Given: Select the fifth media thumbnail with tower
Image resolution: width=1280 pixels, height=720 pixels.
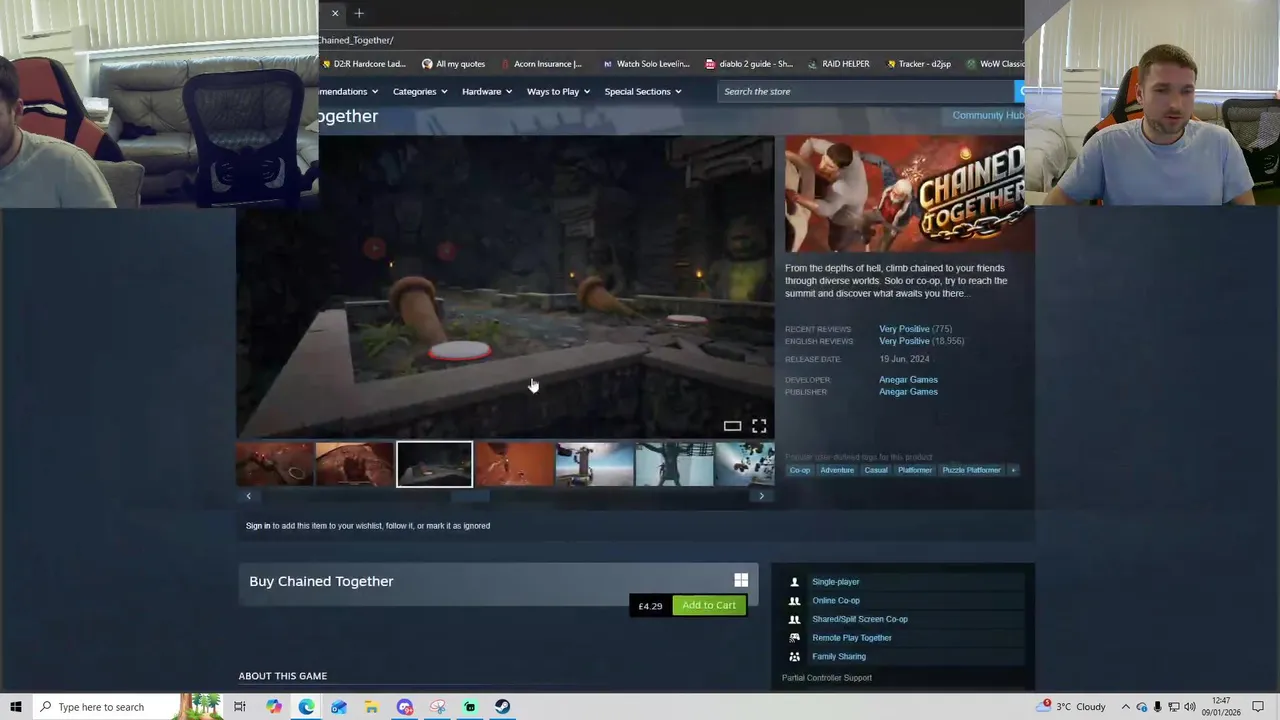Looking at the screenshot, I should (594, 465).
